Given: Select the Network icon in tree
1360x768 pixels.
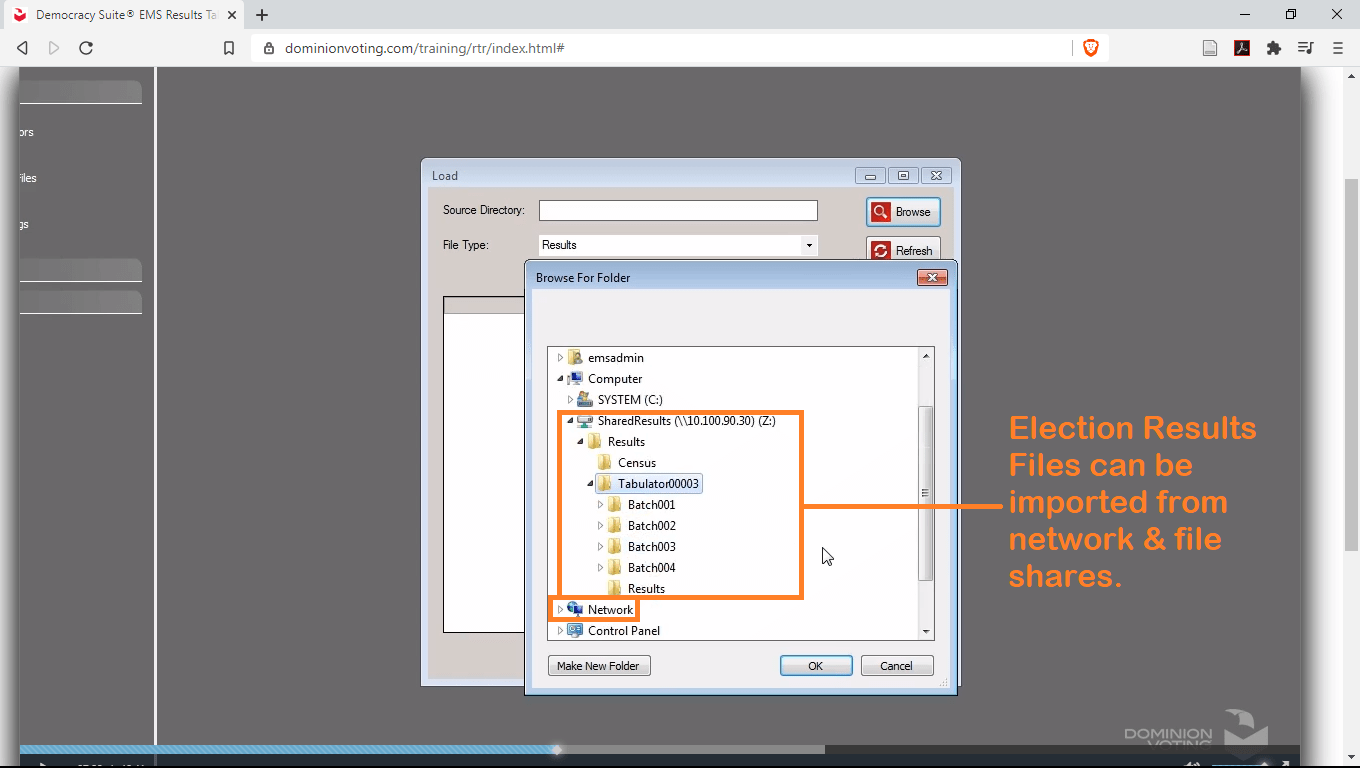Looking at the screenshot, I should 575,610.
